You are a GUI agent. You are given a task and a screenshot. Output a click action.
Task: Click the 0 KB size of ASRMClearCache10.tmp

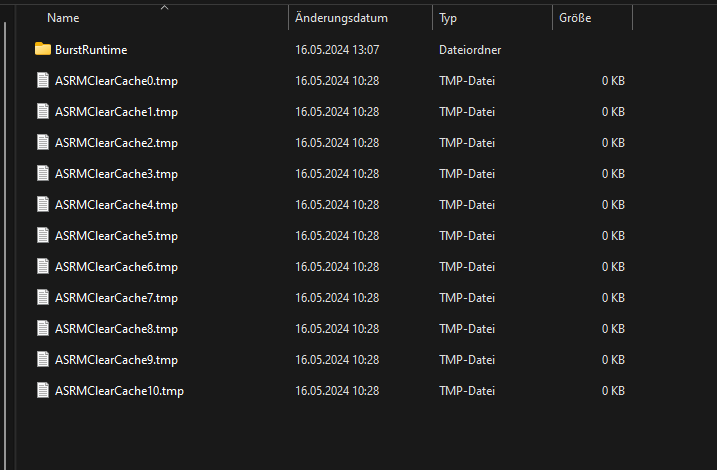point(613,390)
